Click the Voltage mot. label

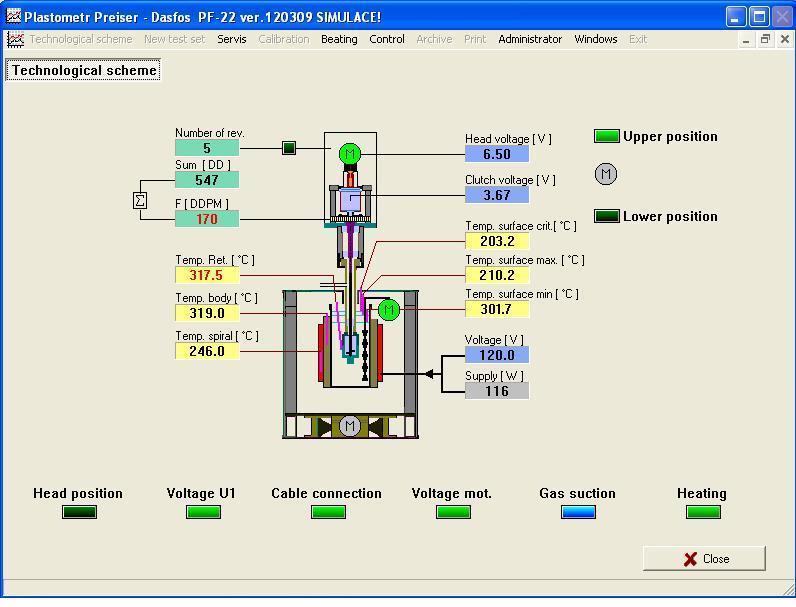pos(452,493)
